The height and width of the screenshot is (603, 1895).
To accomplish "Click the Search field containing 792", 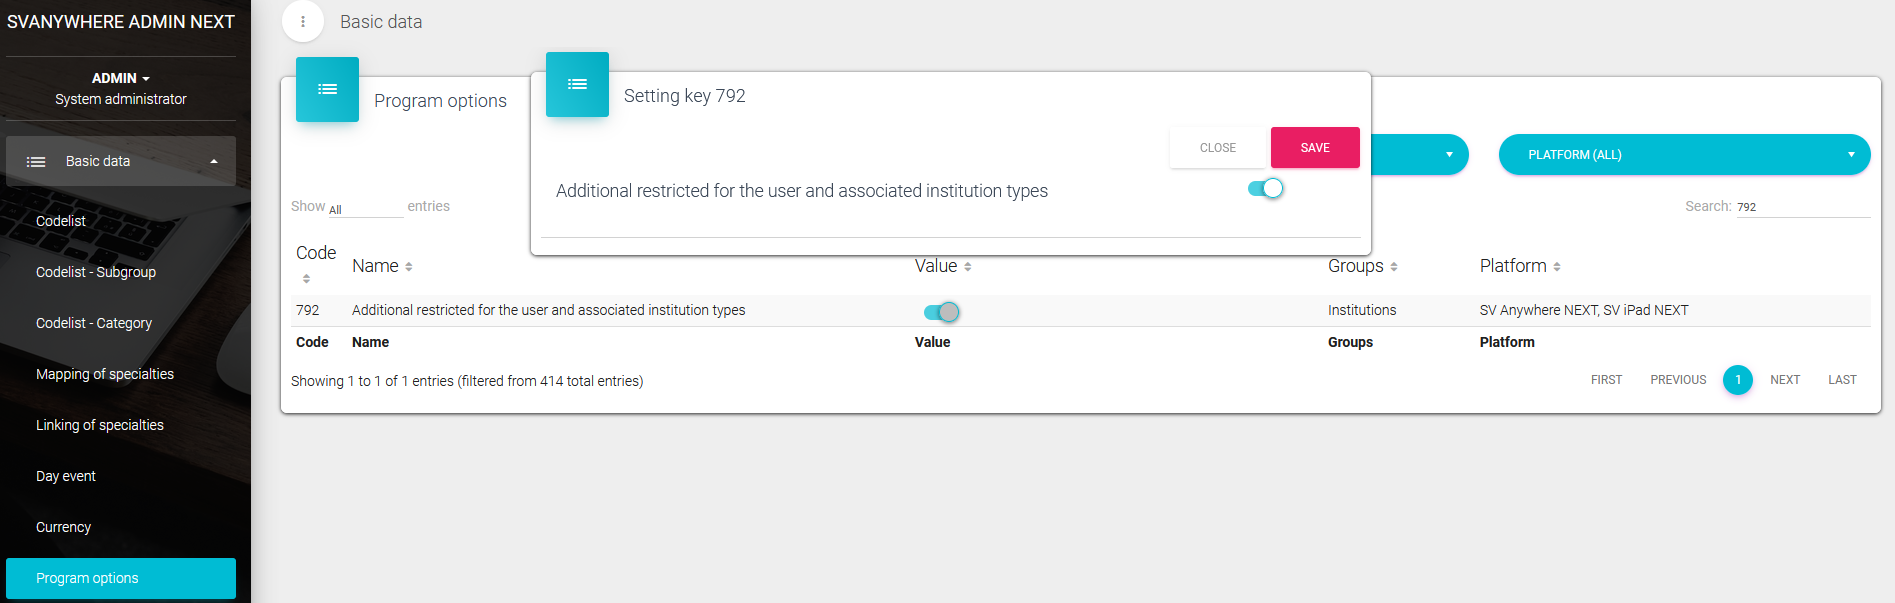I will pyautogui.click(x=1801, y=207).
